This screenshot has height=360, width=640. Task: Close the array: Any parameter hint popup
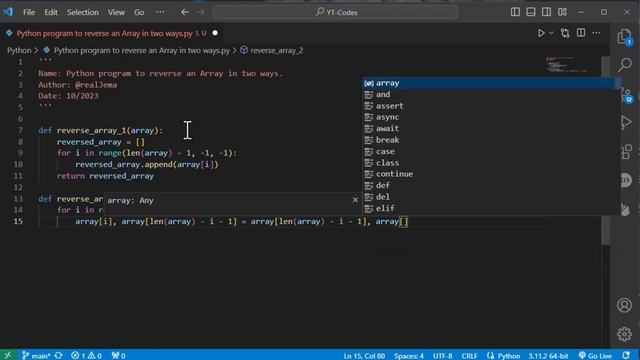pos(355,200)
